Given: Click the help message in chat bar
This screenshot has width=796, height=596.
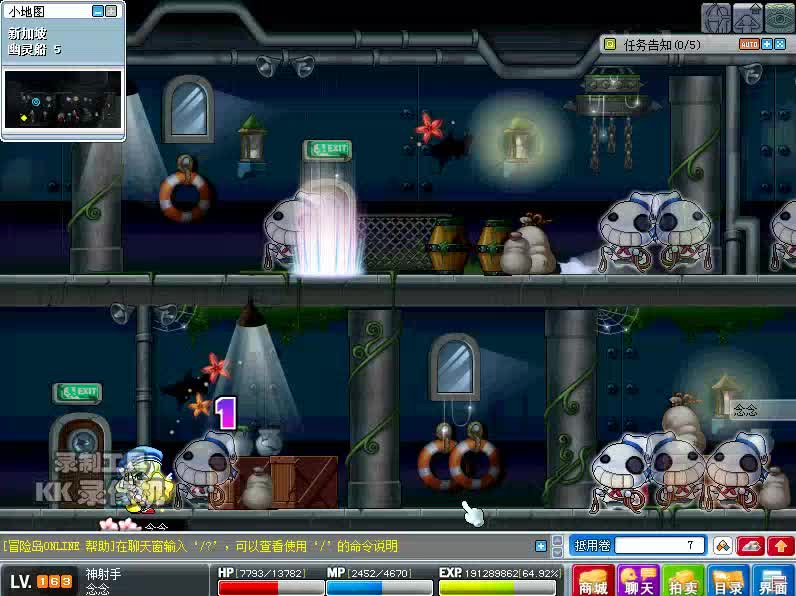Looking at the screenshot, I should click(x=201, y=546).
